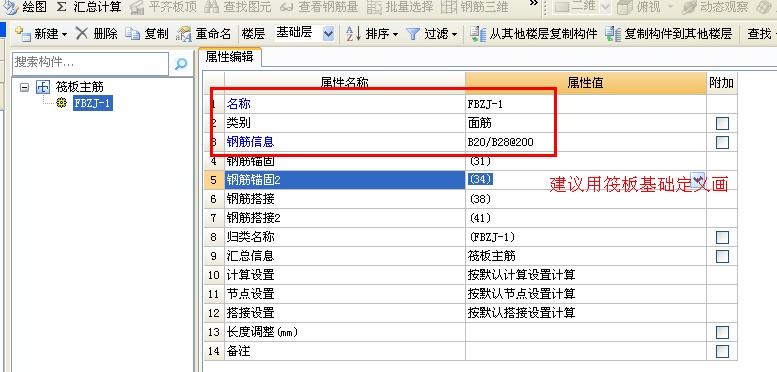Toggle the 长度调整 附加 checkbox
777x372 pixels.
click(x=722, y=332)
